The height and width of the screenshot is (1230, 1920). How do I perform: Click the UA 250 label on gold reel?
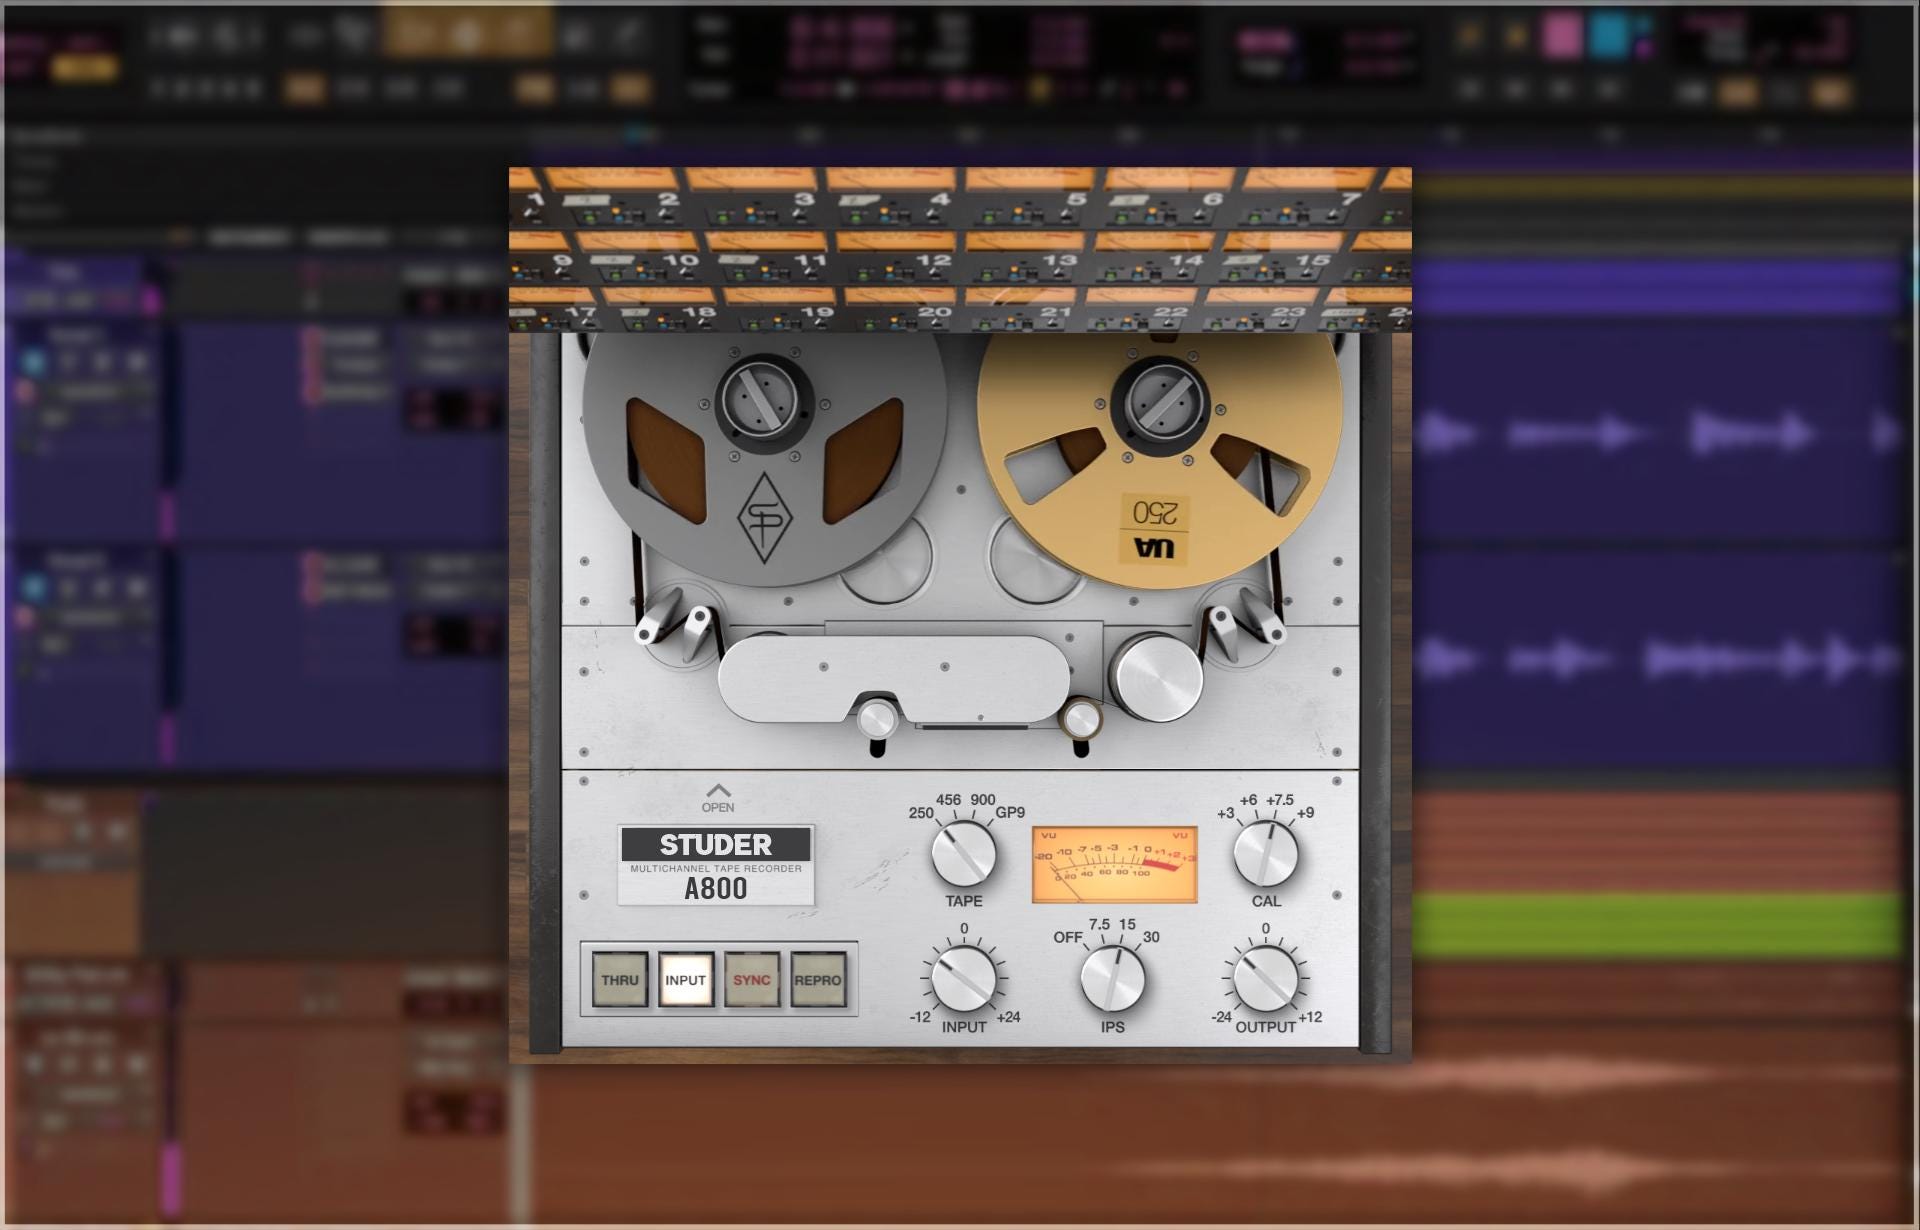pos(1154,529)
